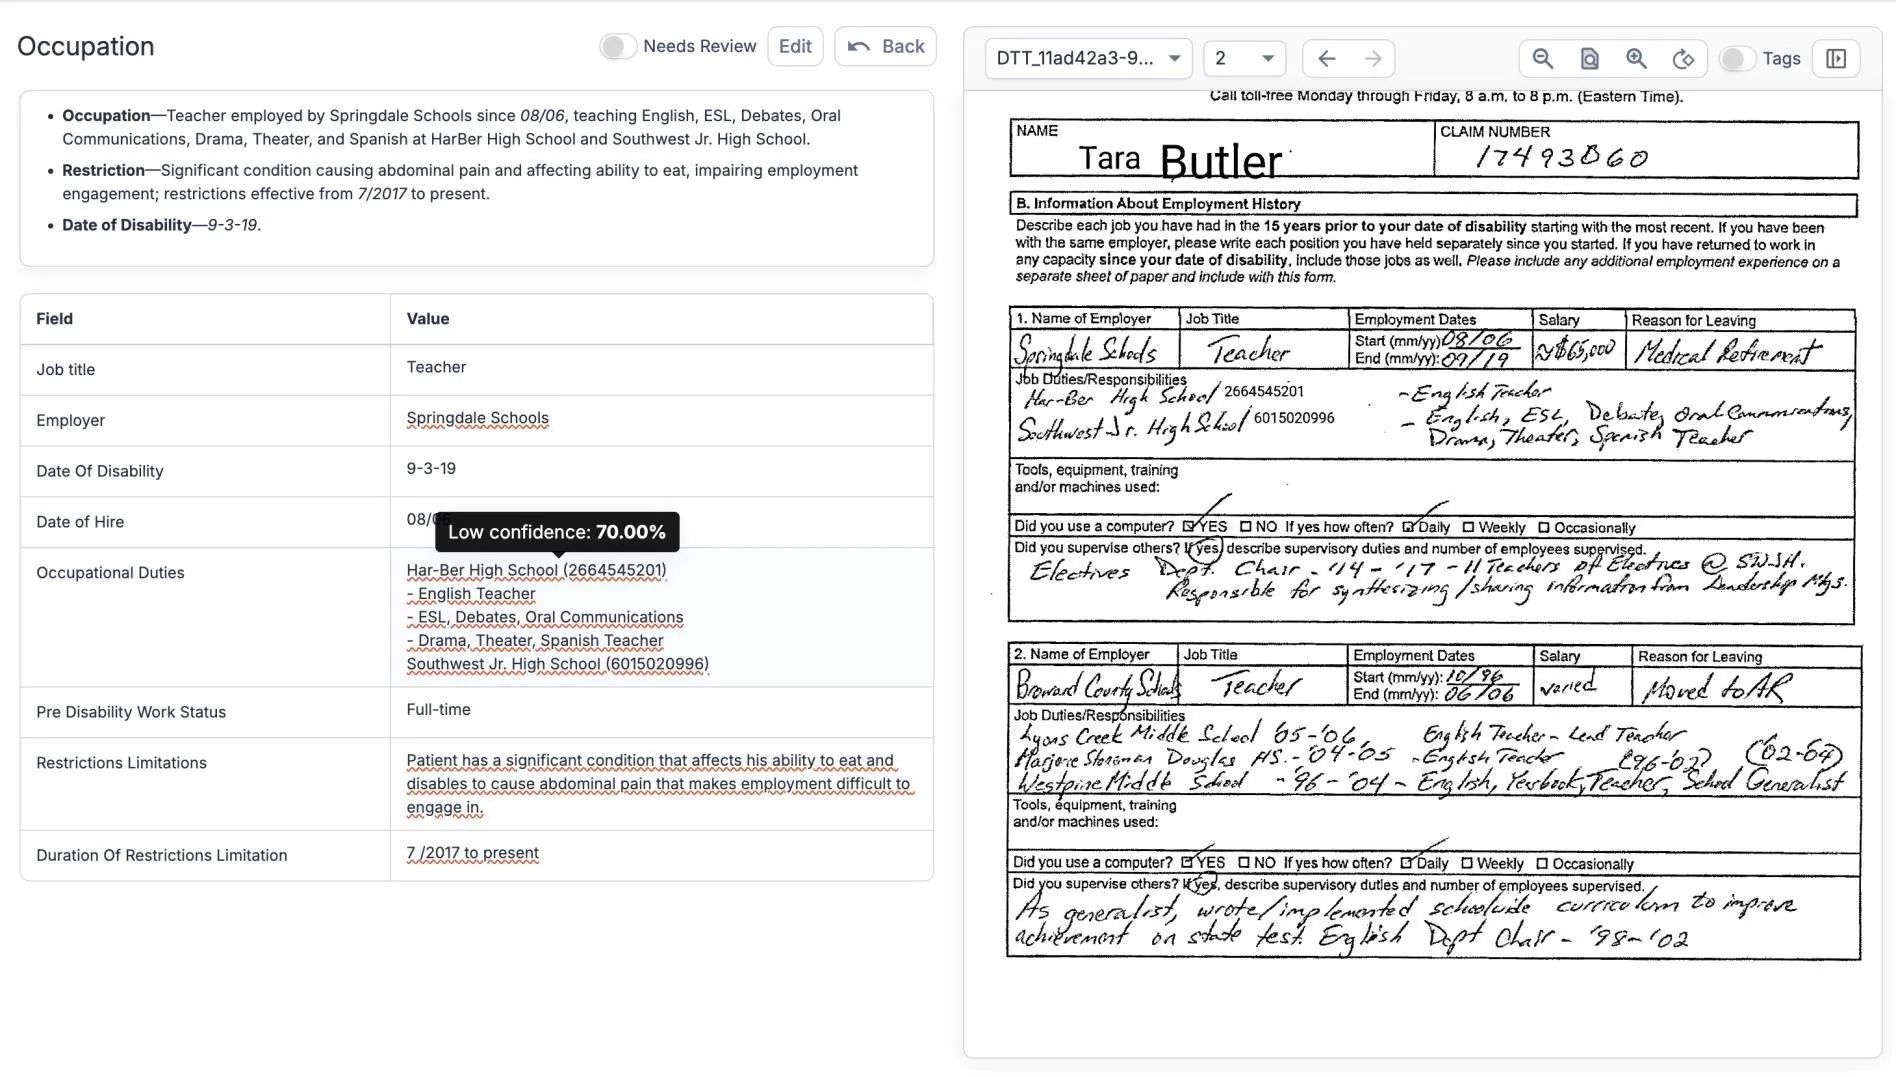Viewport: 1896px width, 1077px height.
Task: Click the Value column header
Action: point(427,319)
